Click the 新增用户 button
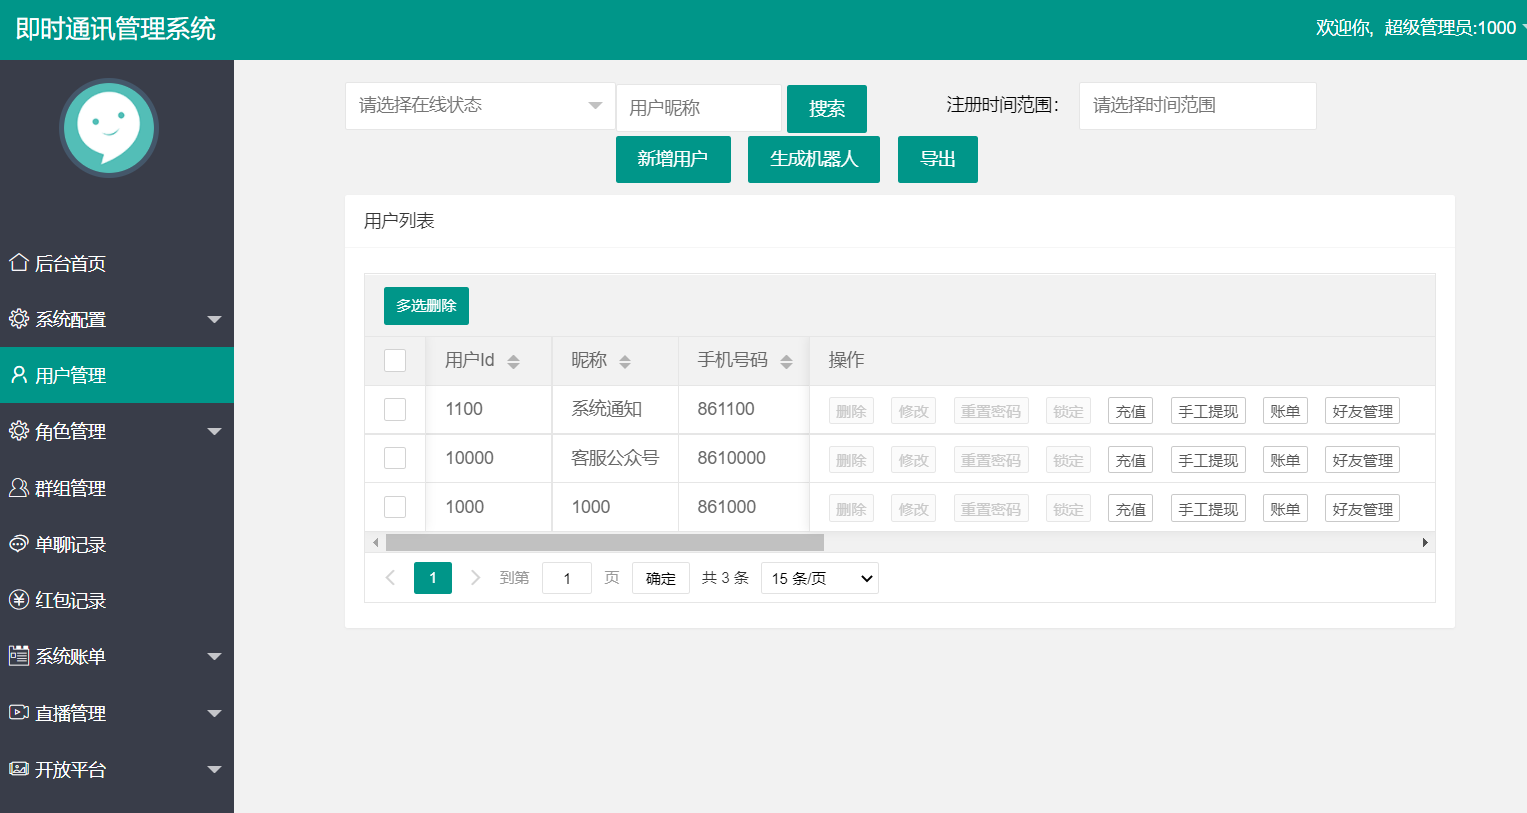This screenshot has width=1527, height=813. coord(673,159)
